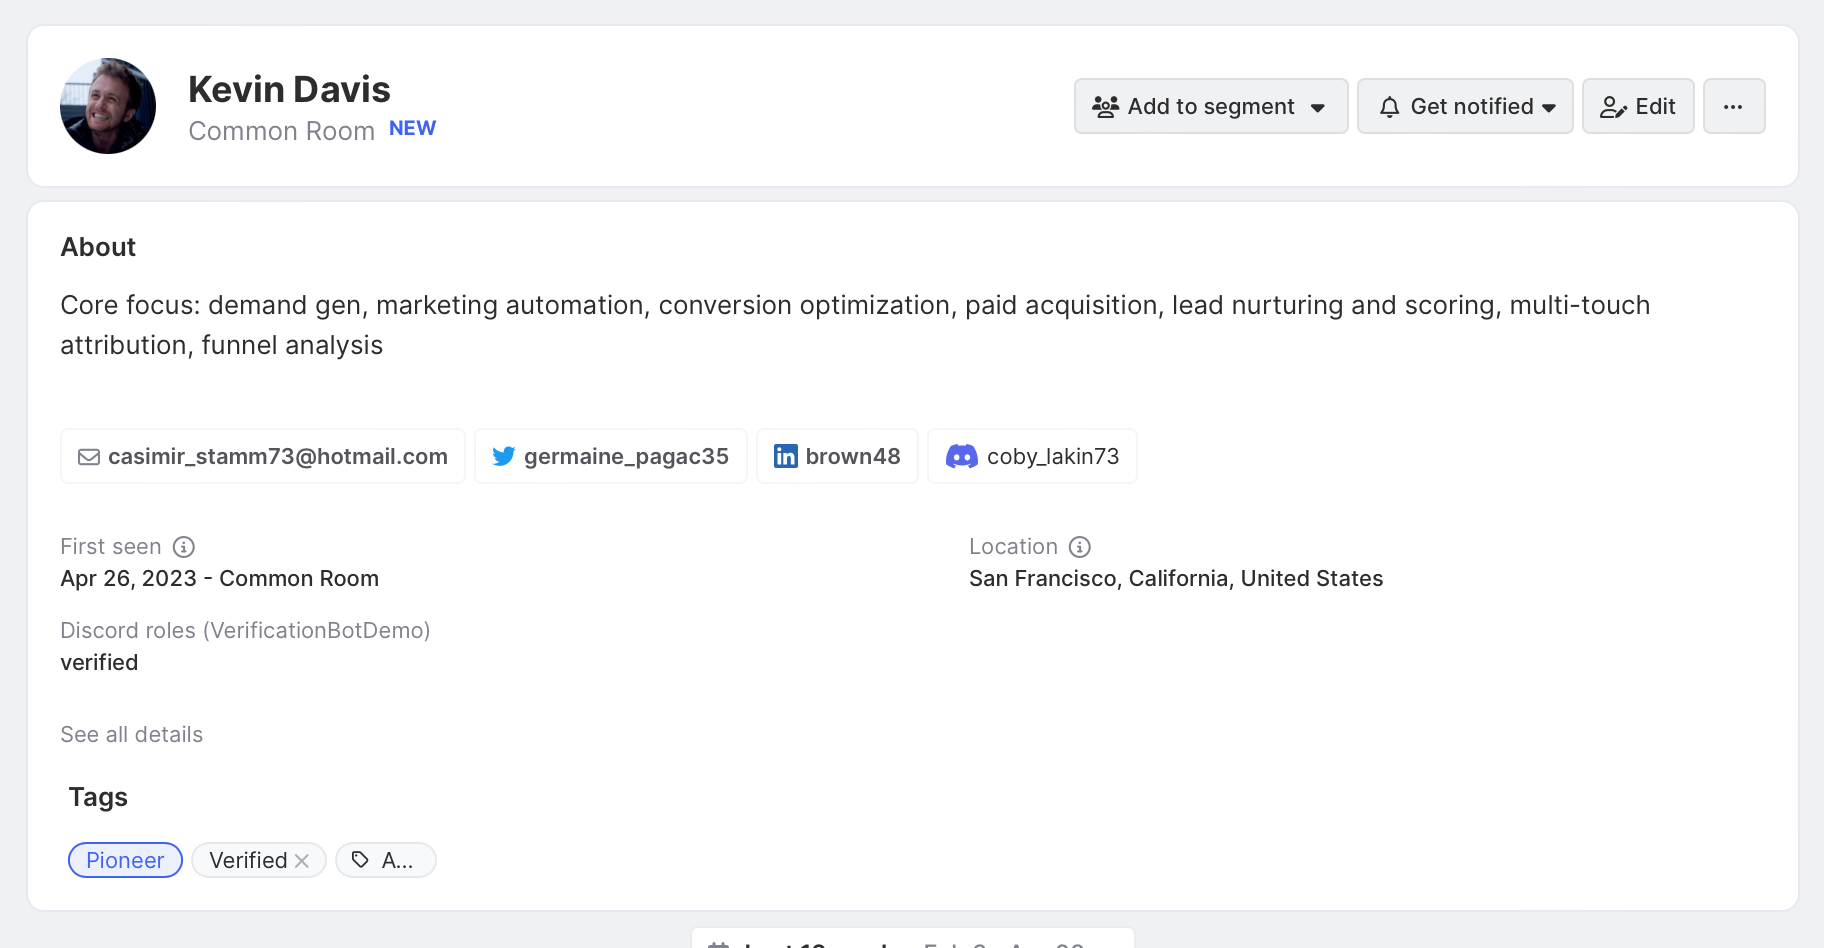The height and width of the screenshot is (948, 1824).
Task: Open the three-dot more options menu
Action: click(1733, 106)
